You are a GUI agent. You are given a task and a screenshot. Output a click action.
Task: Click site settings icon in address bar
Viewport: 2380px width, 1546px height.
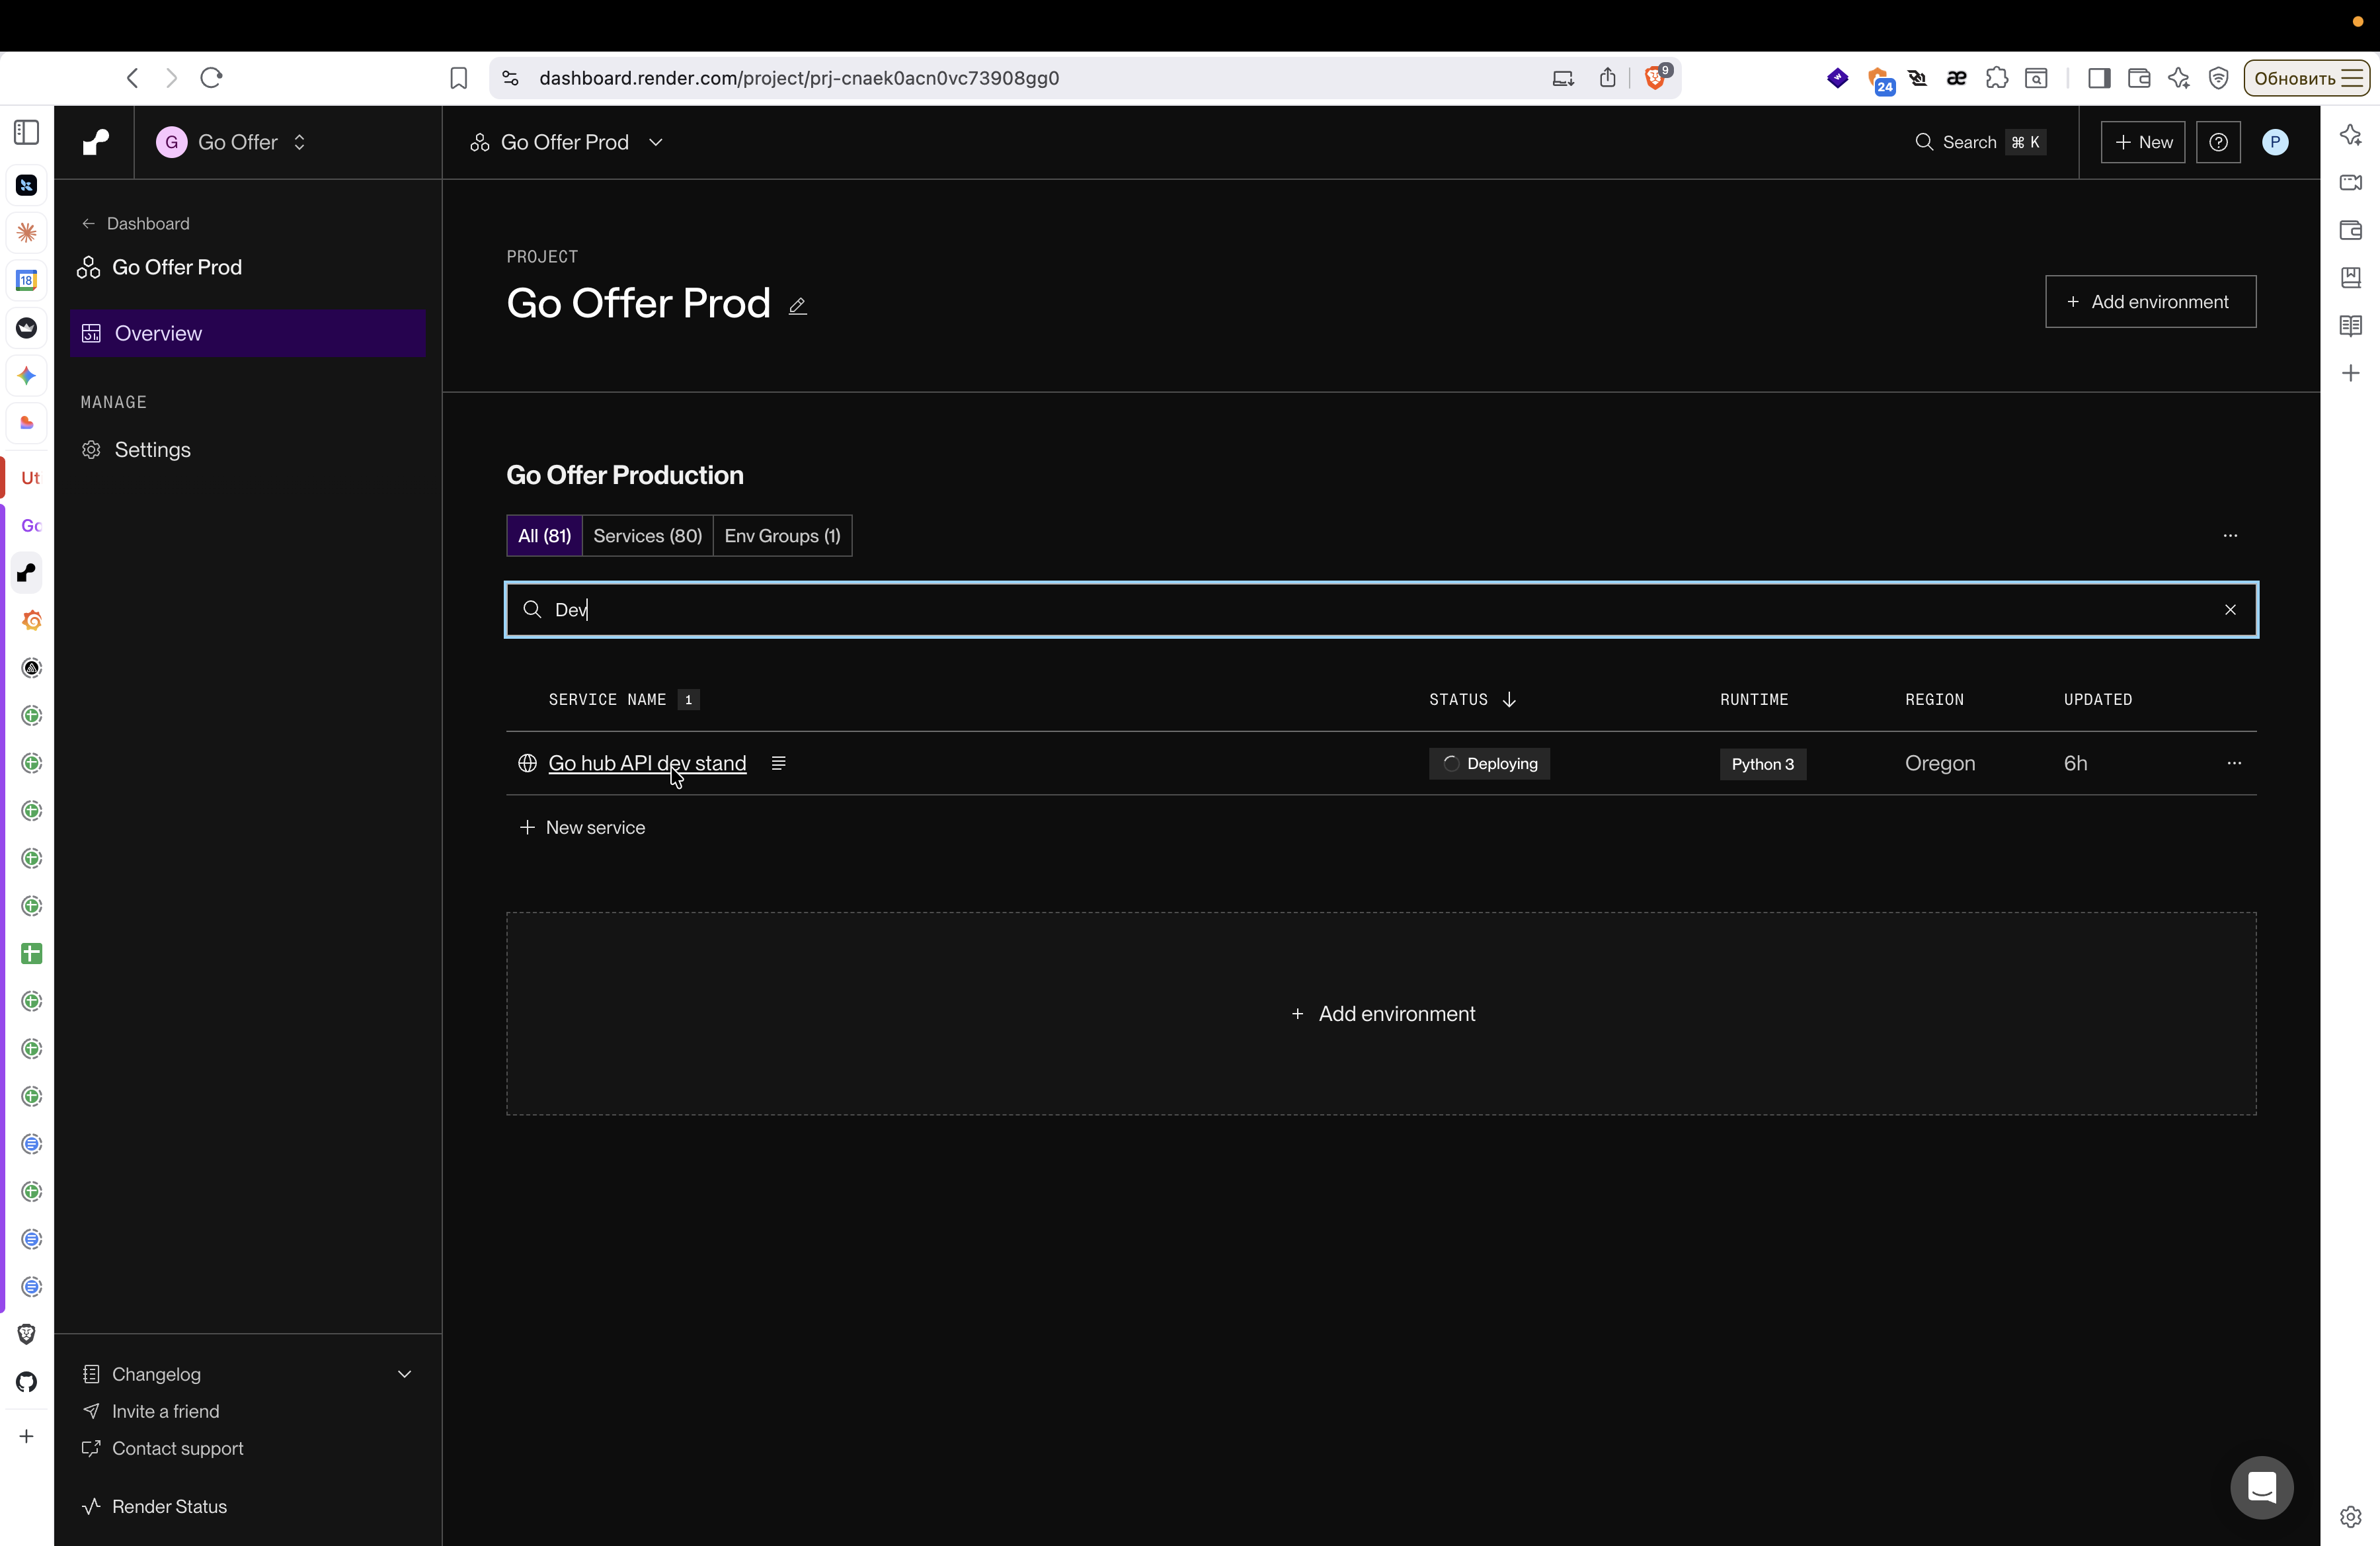(x=510, y=78)
